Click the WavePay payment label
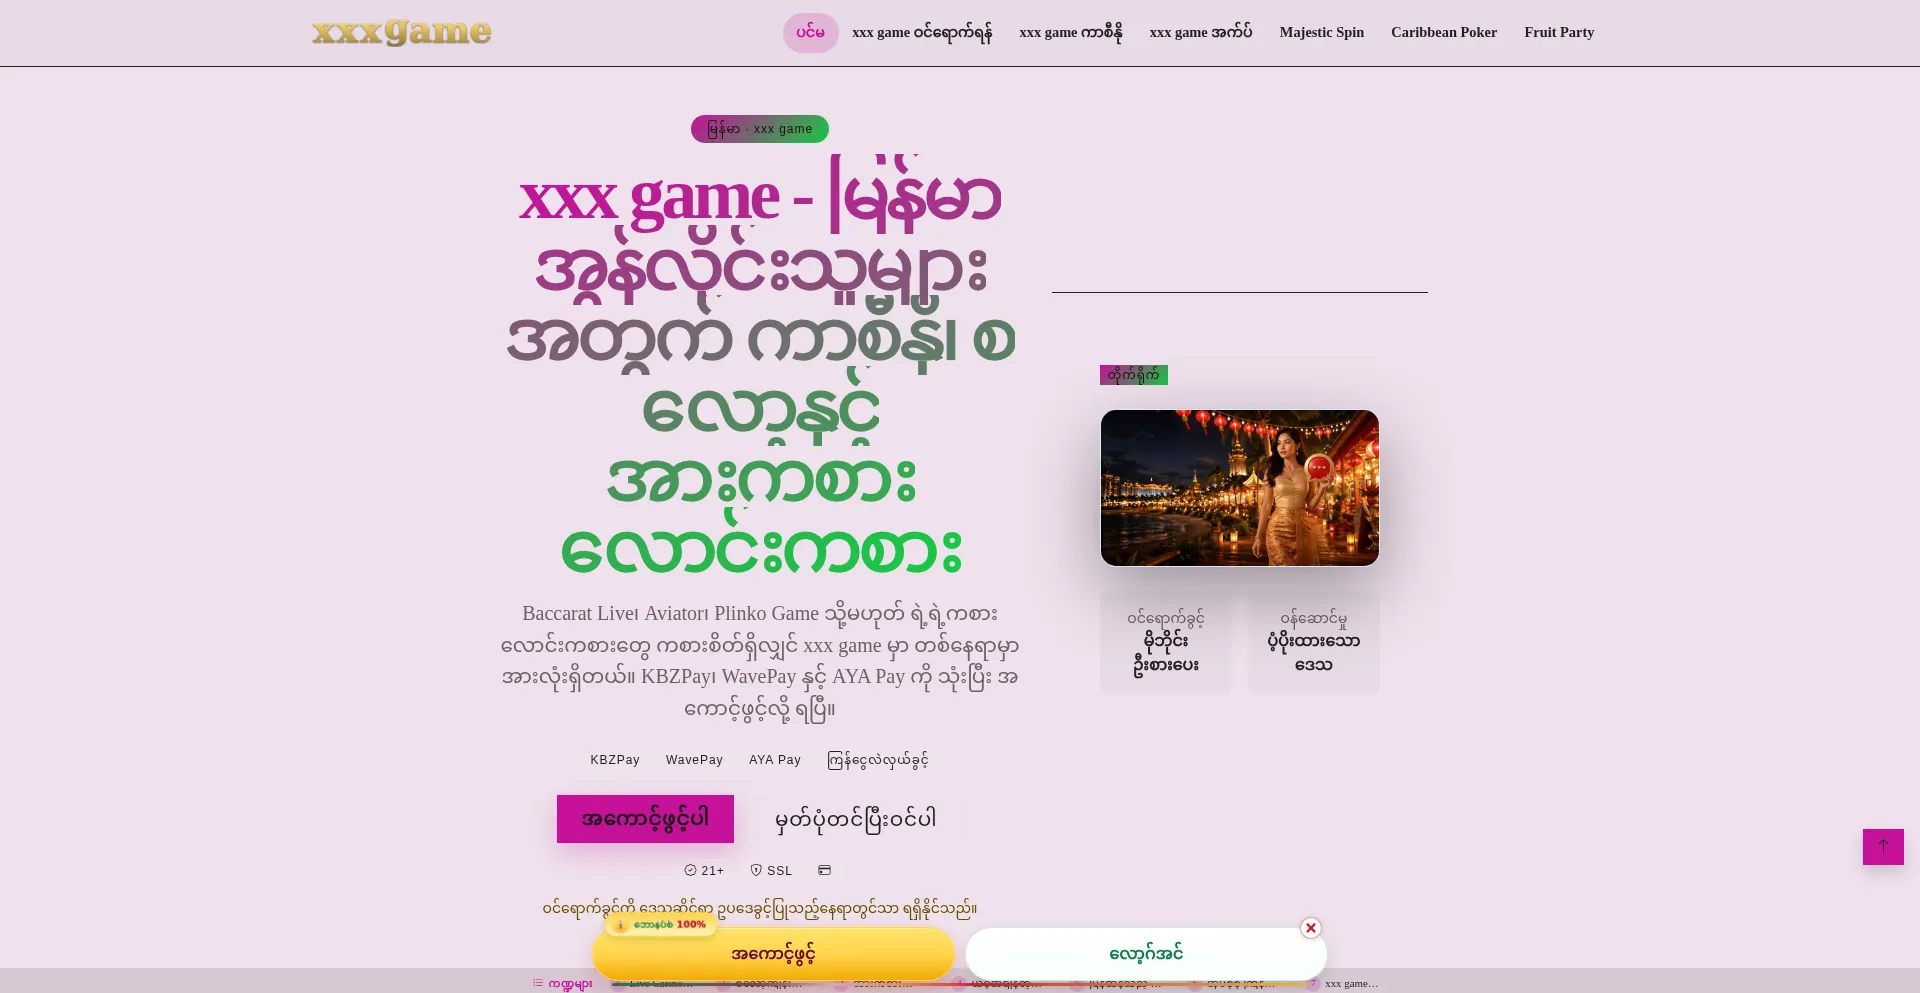 pyautogui.click(x=694, y=760)
